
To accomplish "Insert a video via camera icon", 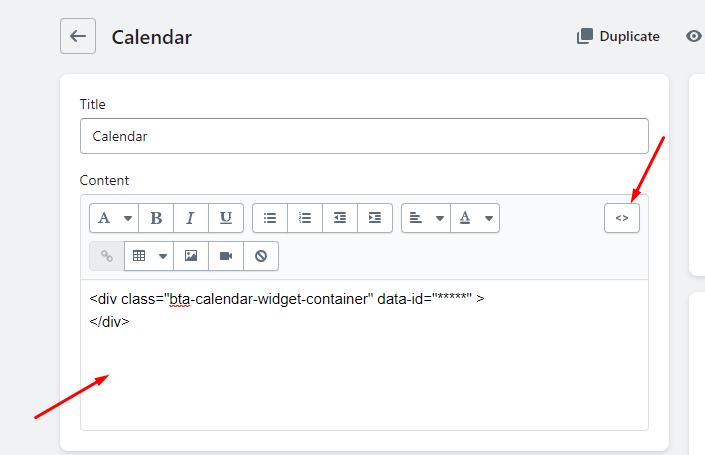I will pos(226,256).
